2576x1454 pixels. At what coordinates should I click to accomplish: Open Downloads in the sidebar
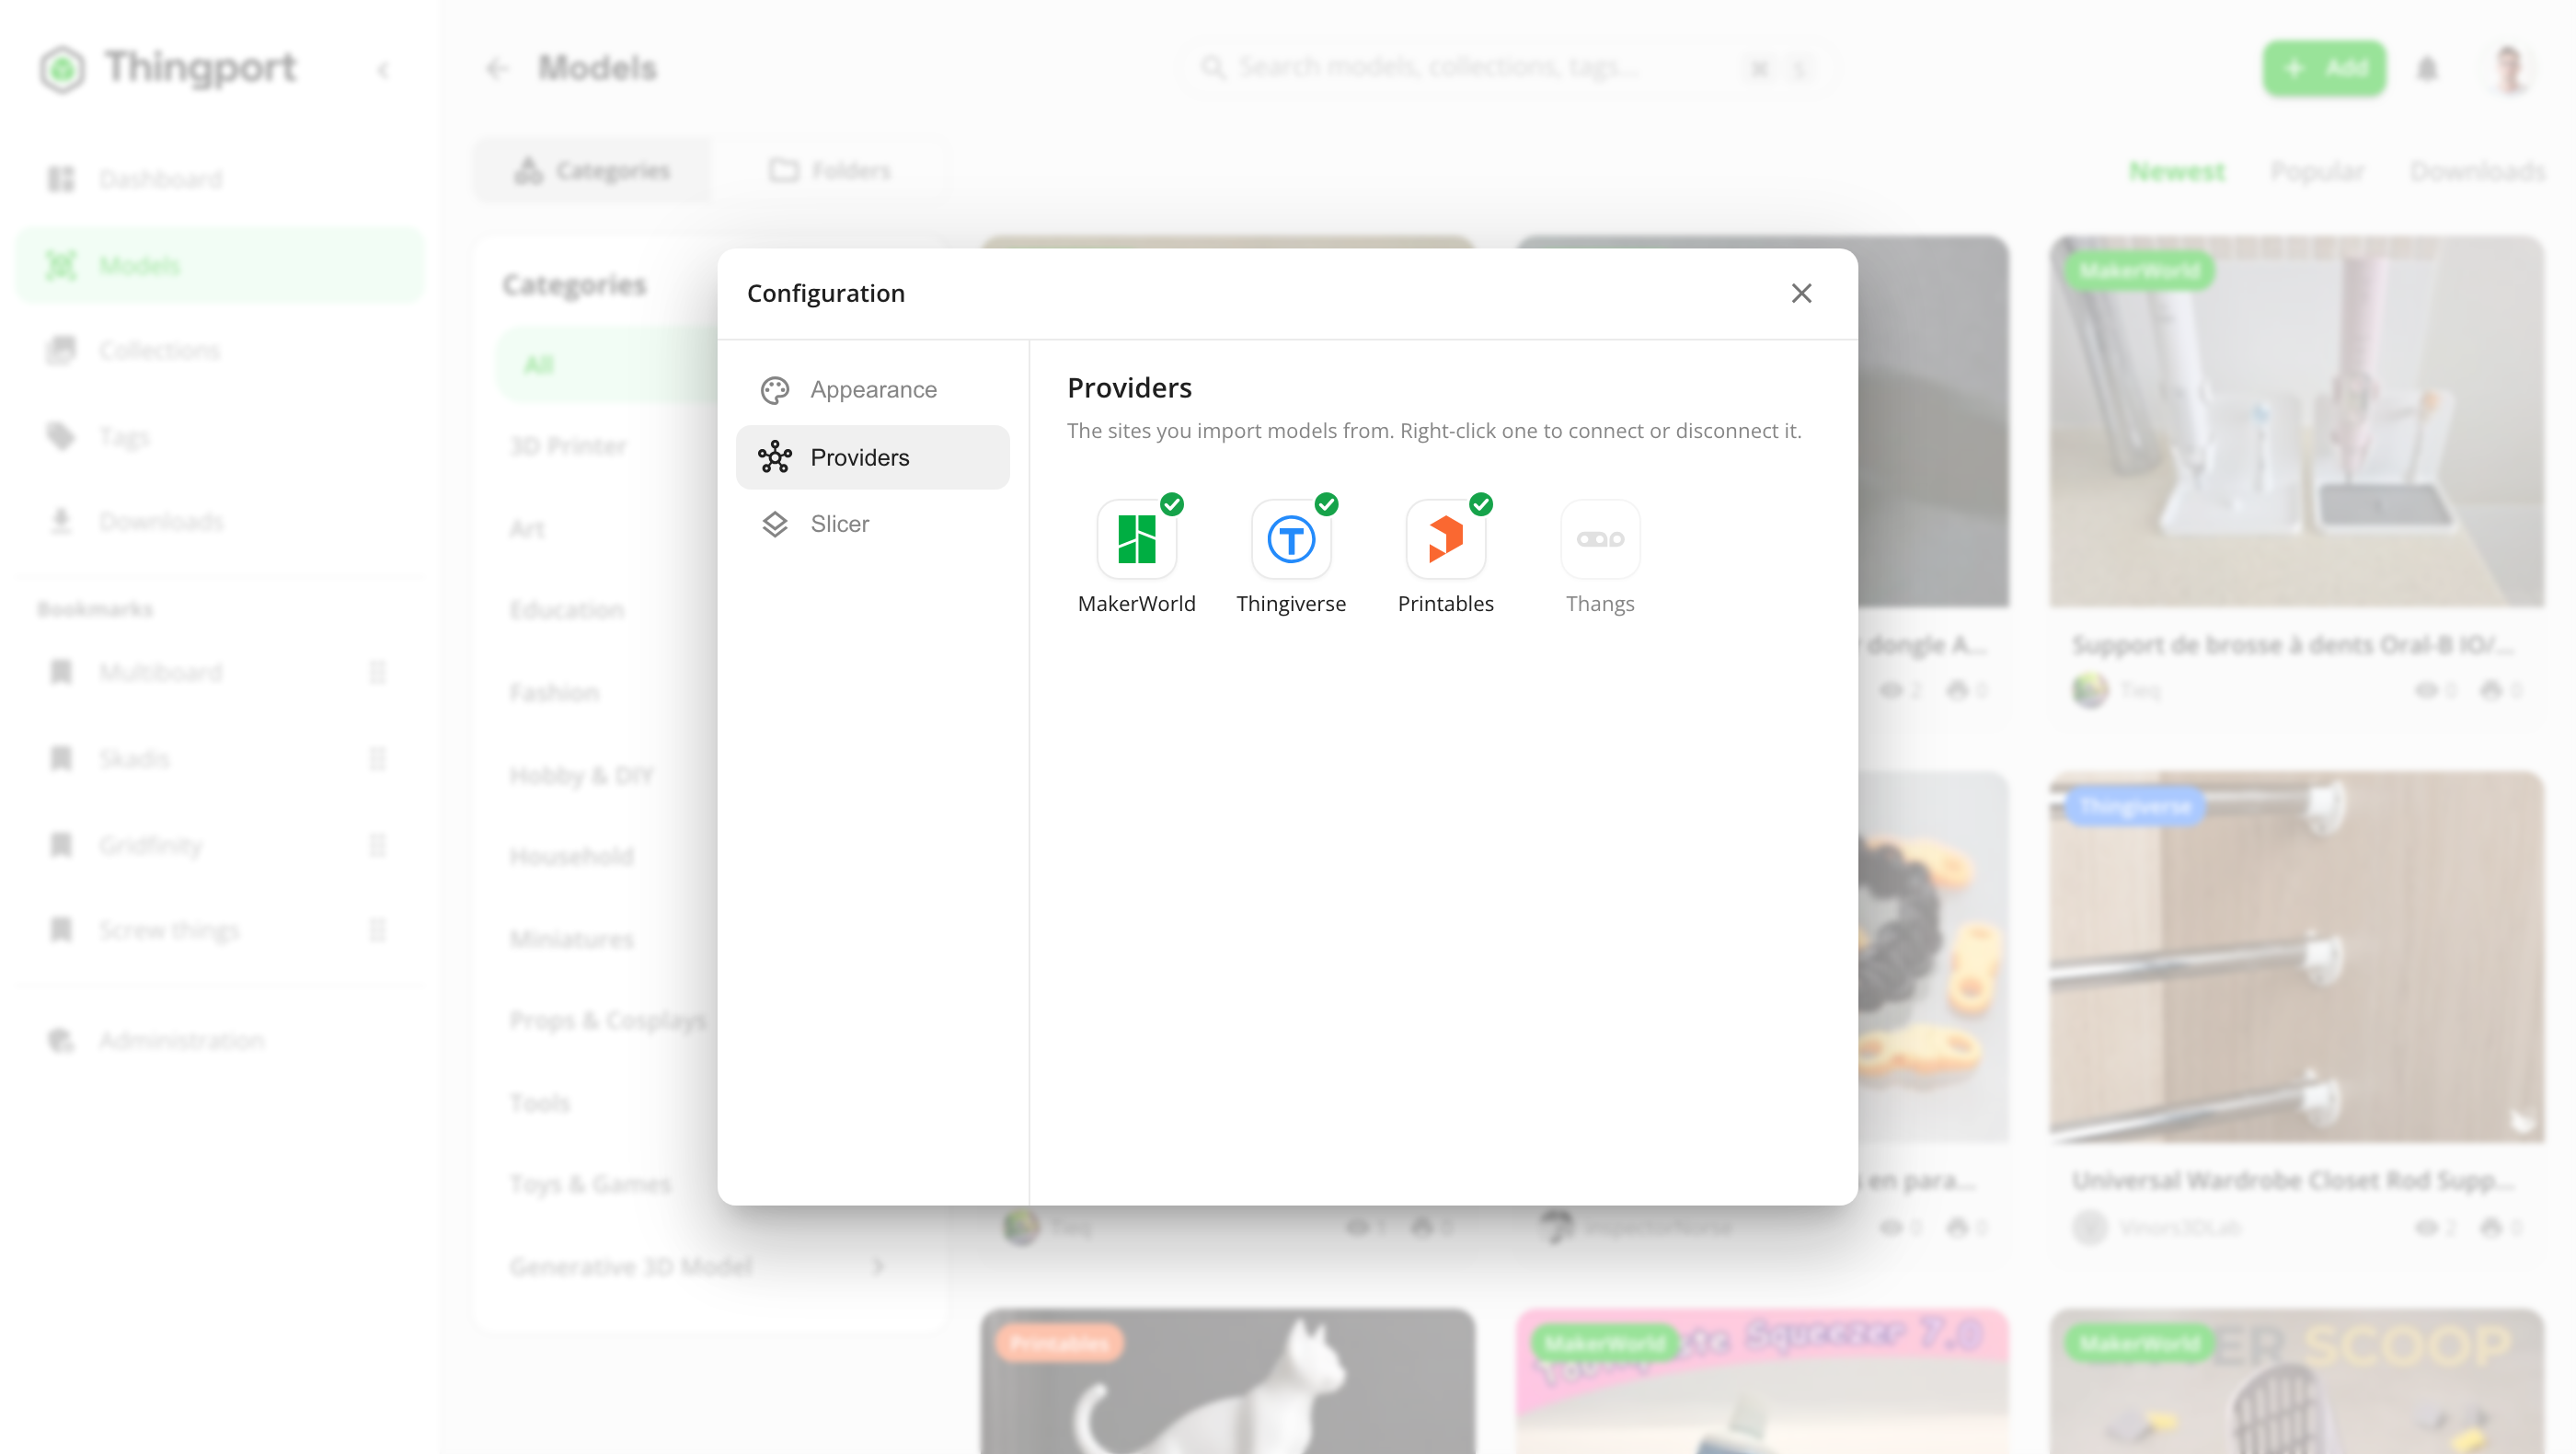[x=220, y=521]
